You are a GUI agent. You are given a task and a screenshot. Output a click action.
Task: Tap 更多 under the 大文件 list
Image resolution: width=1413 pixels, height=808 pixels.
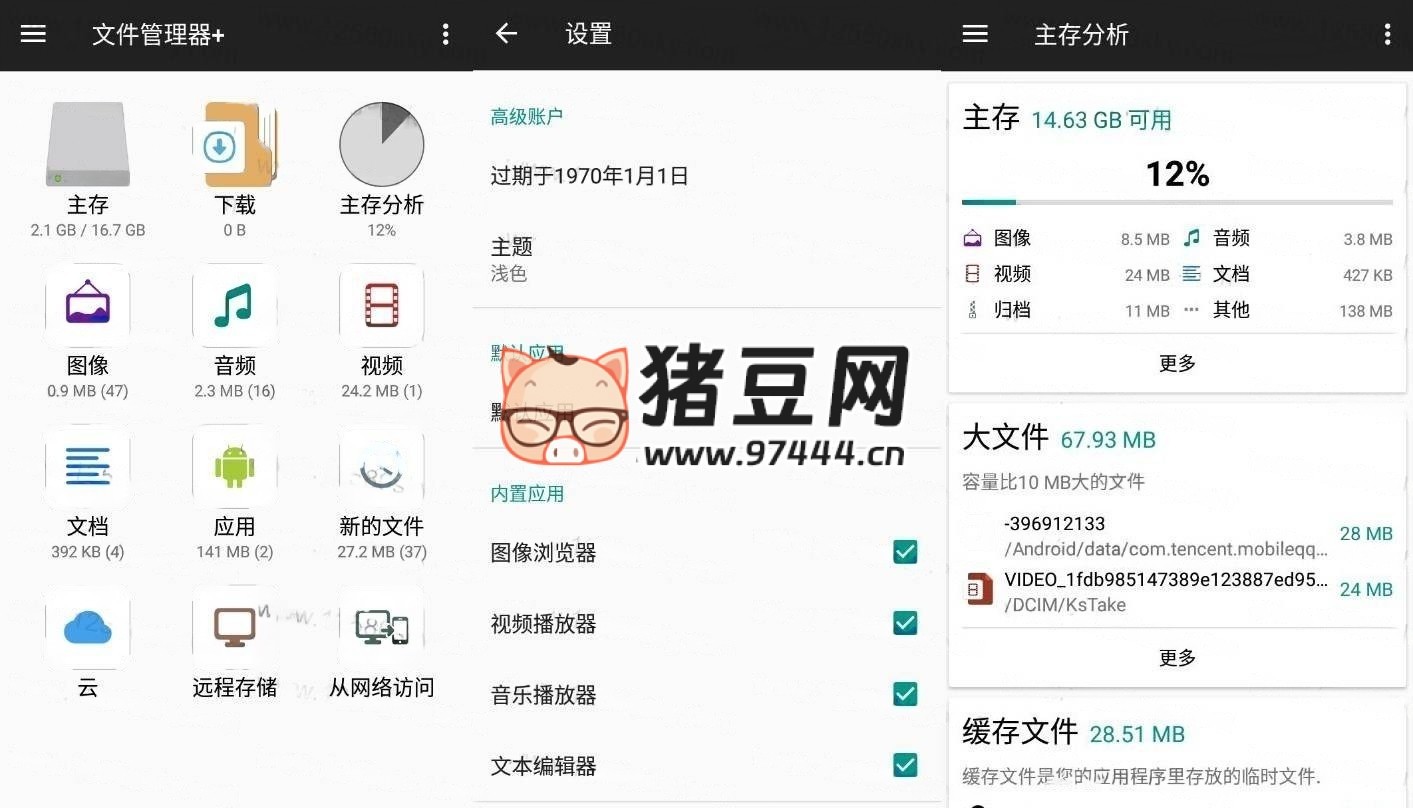[x=1177, y=658]
